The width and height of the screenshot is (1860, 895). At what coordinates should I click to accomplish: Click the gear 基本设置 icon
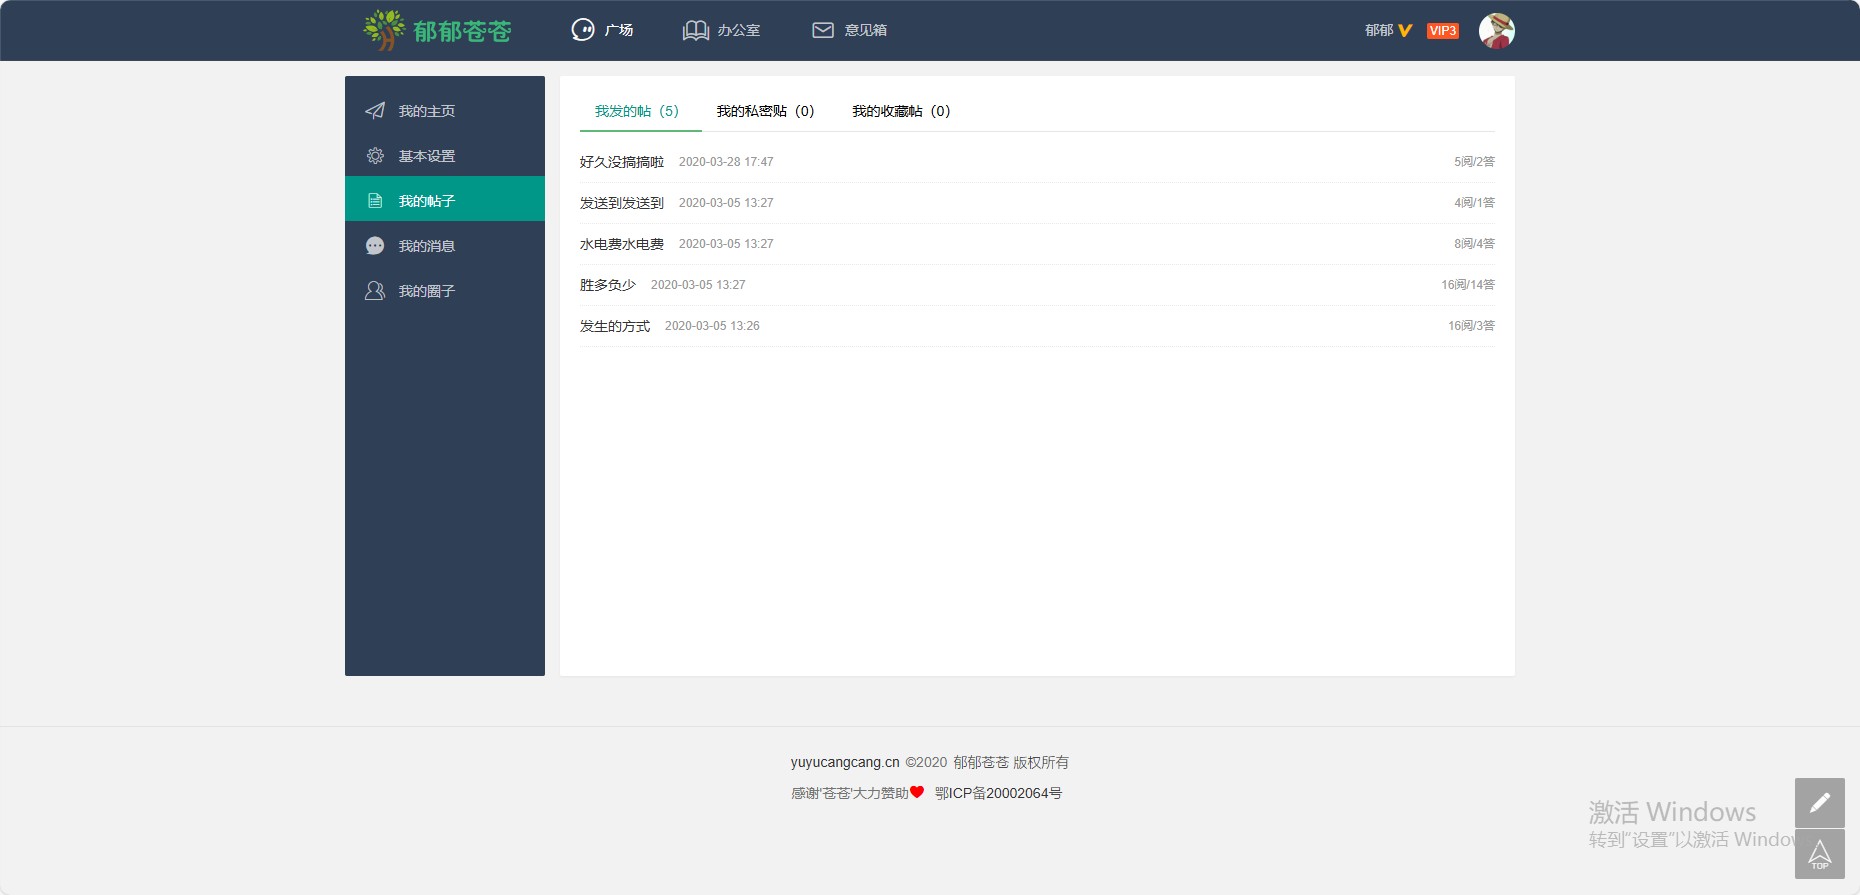pos(375,155)
